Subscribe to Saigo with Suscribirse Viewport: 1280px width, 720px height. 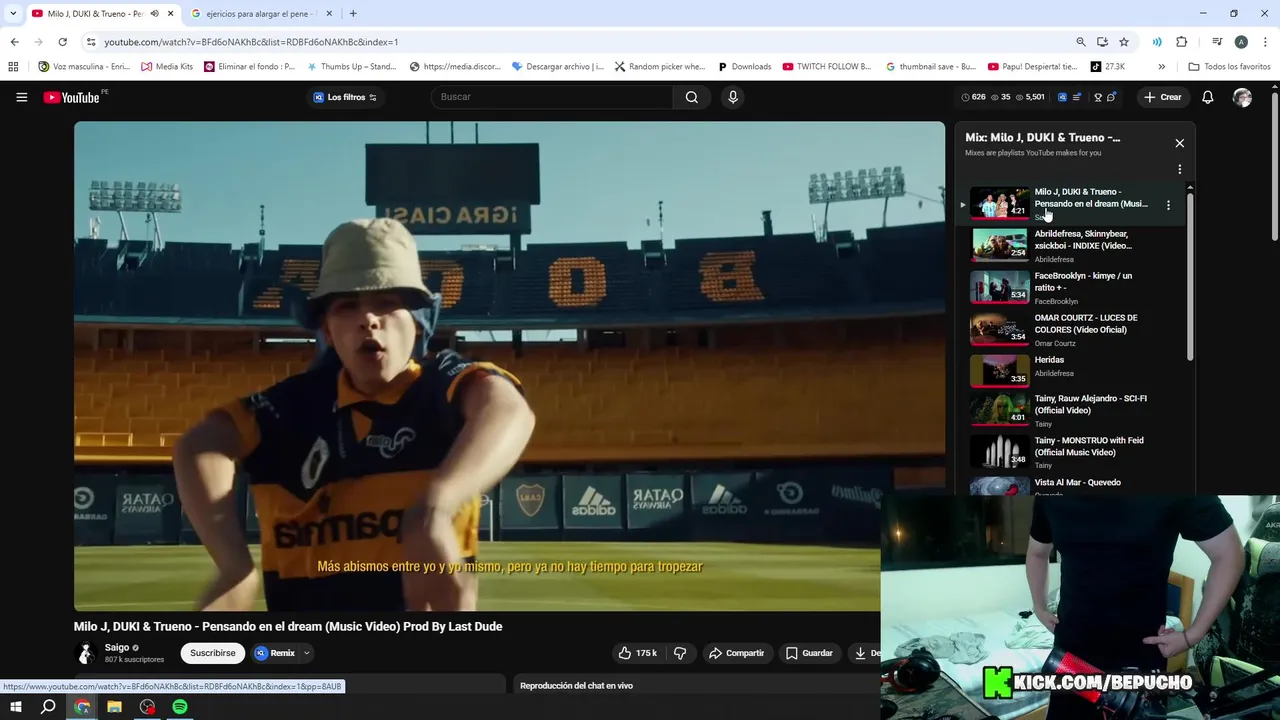click(213, 653)
